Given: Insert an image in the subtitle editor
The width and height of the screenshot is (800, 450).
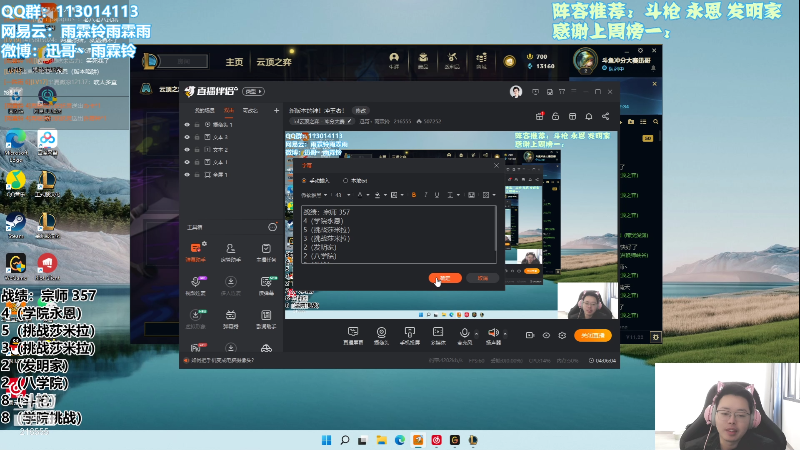Looking at the screenshot, I should pyautogui.click(x=471, y=195).
